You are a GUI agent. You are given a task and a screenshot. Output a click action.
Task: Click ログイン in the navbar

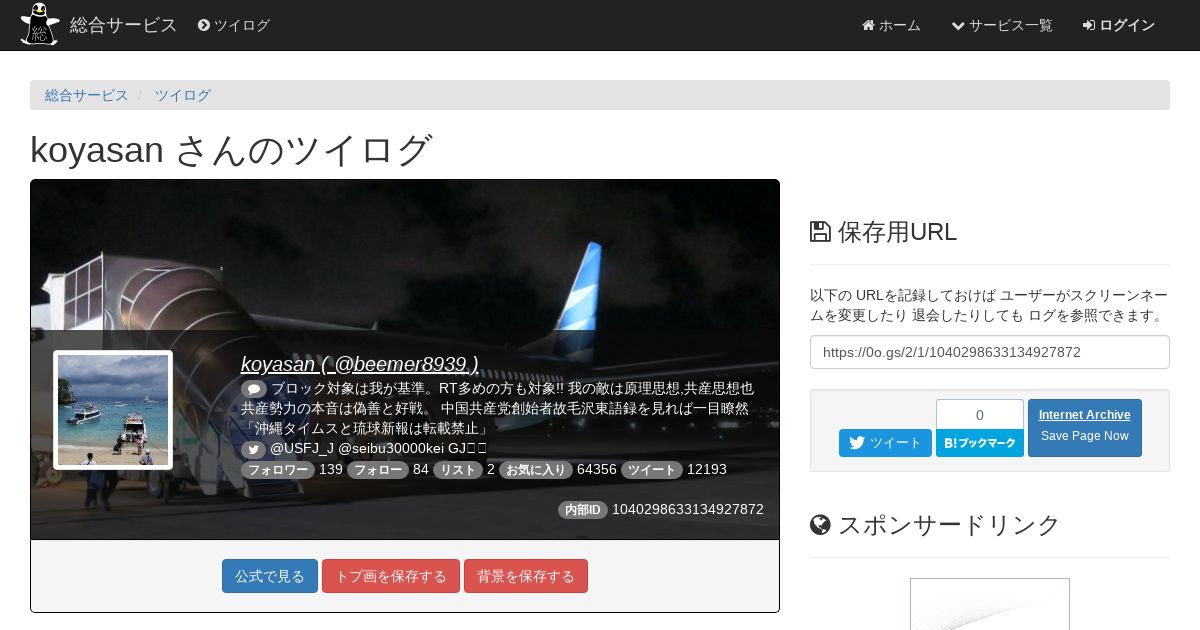[1119, 25]
